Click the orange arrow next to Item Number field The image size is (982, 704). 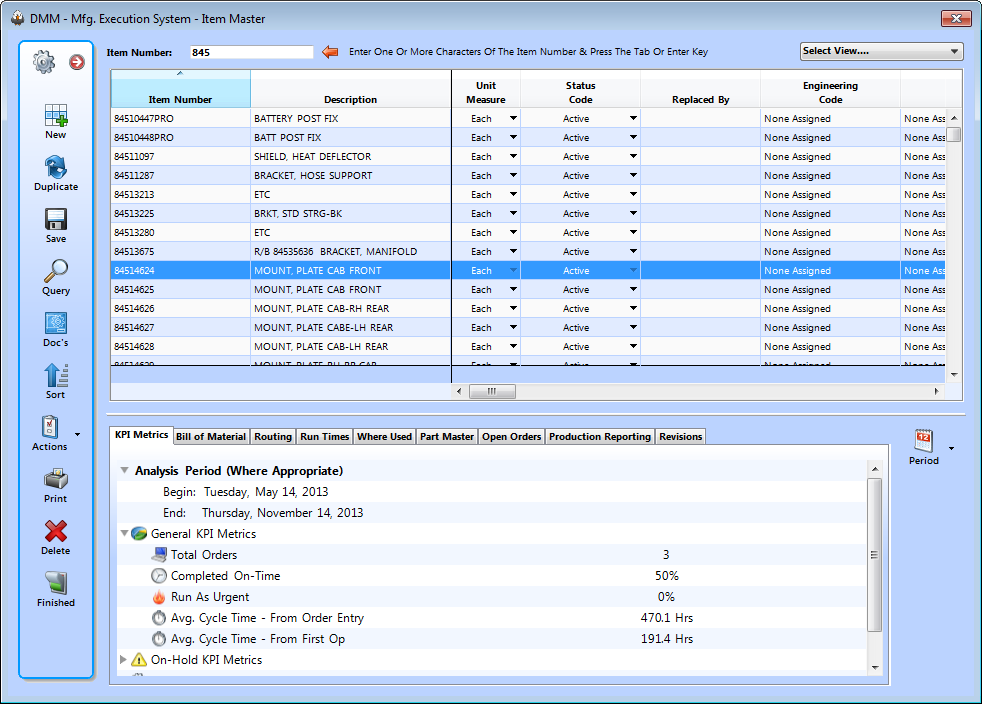point(330,52)
